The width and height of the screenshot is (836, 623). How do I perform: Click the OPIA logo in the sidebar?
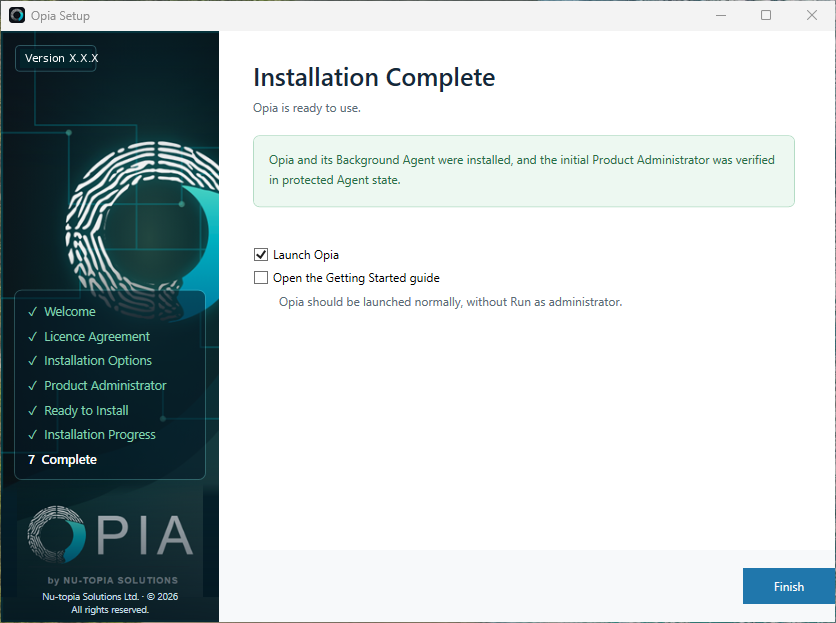[x=110, y=534]
